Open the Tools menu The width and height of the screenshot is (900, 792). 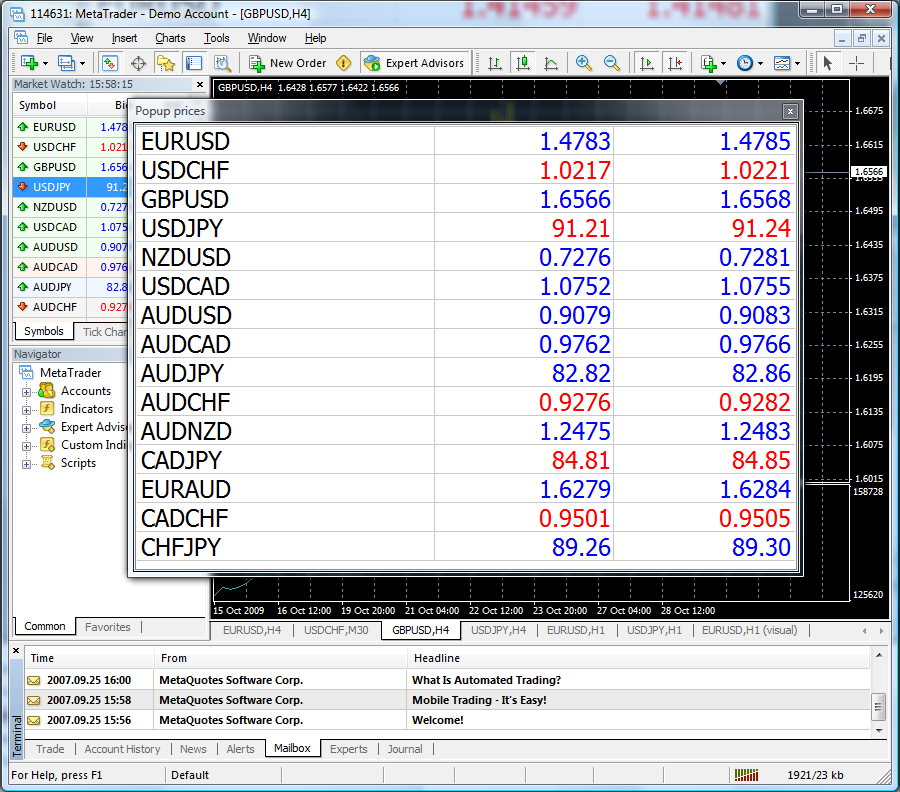[x=216, y=38]
